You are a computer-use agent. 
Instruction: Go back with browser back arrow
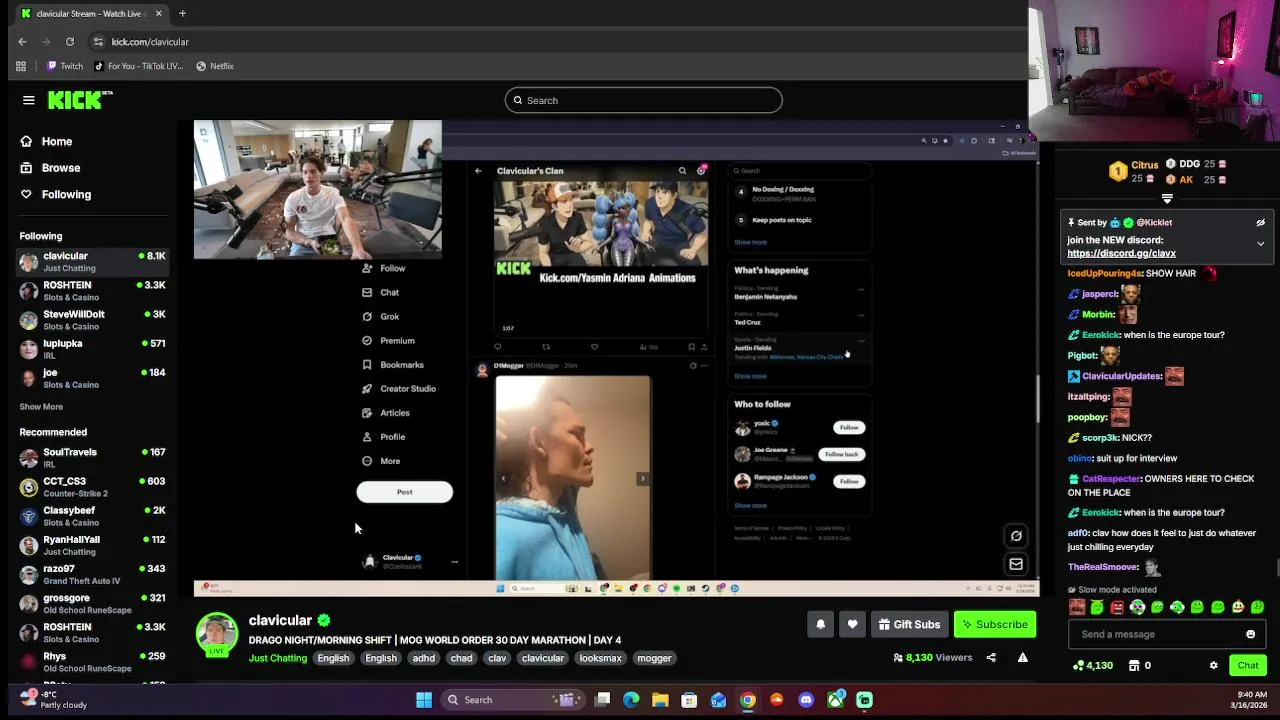(x=22, y=42)
